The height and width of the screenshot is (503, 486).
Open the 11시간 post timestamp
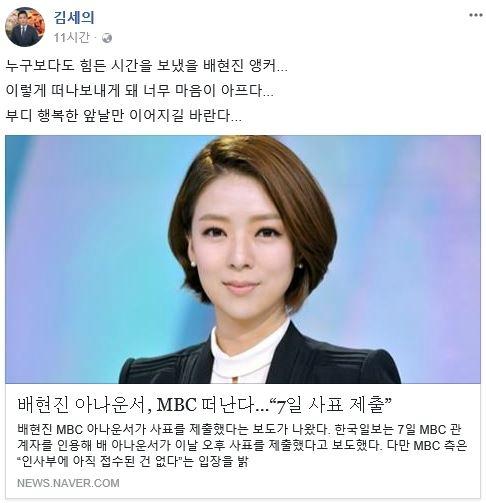pyautogui.click(x=71, y=38)
